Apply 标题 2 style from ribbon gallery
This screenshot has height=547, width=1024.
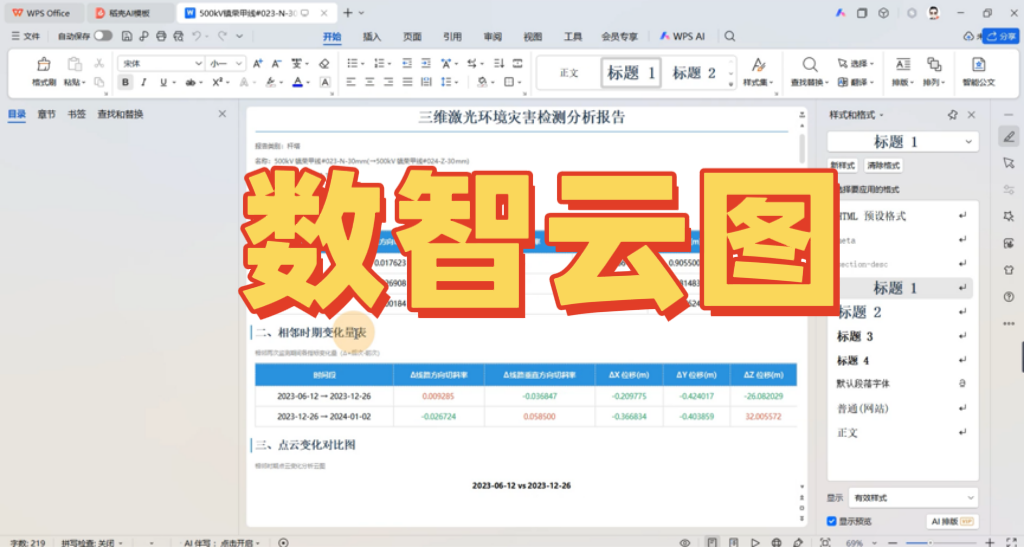pyautogui.click(x=694, y=72)
